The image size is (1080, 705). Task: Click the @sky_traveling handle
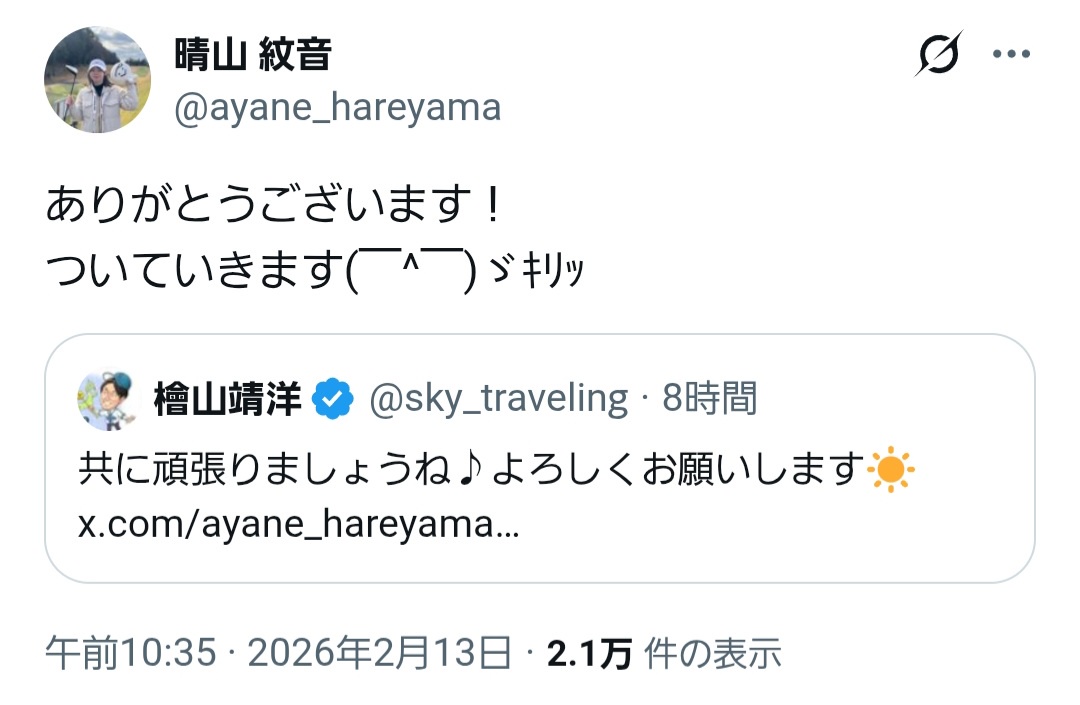(x=499, y=400)
